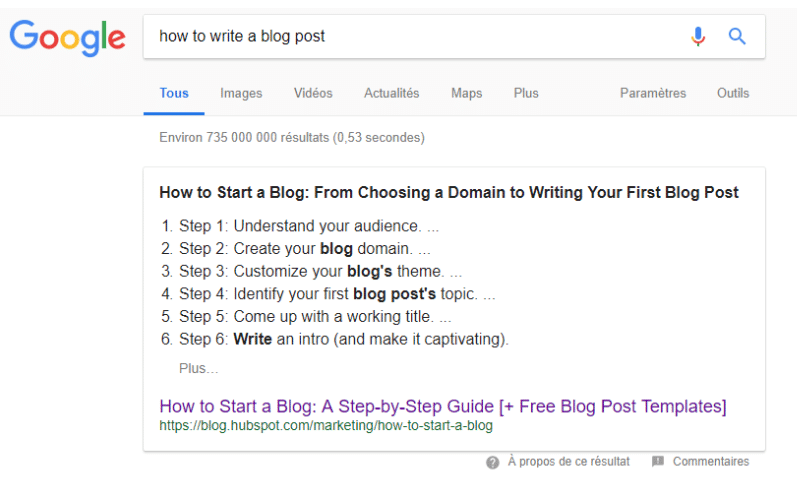Click the magnifying glass search icon
Image resolution: width=797 pixels, height=479 pixels.
click(x=737, y=37)
